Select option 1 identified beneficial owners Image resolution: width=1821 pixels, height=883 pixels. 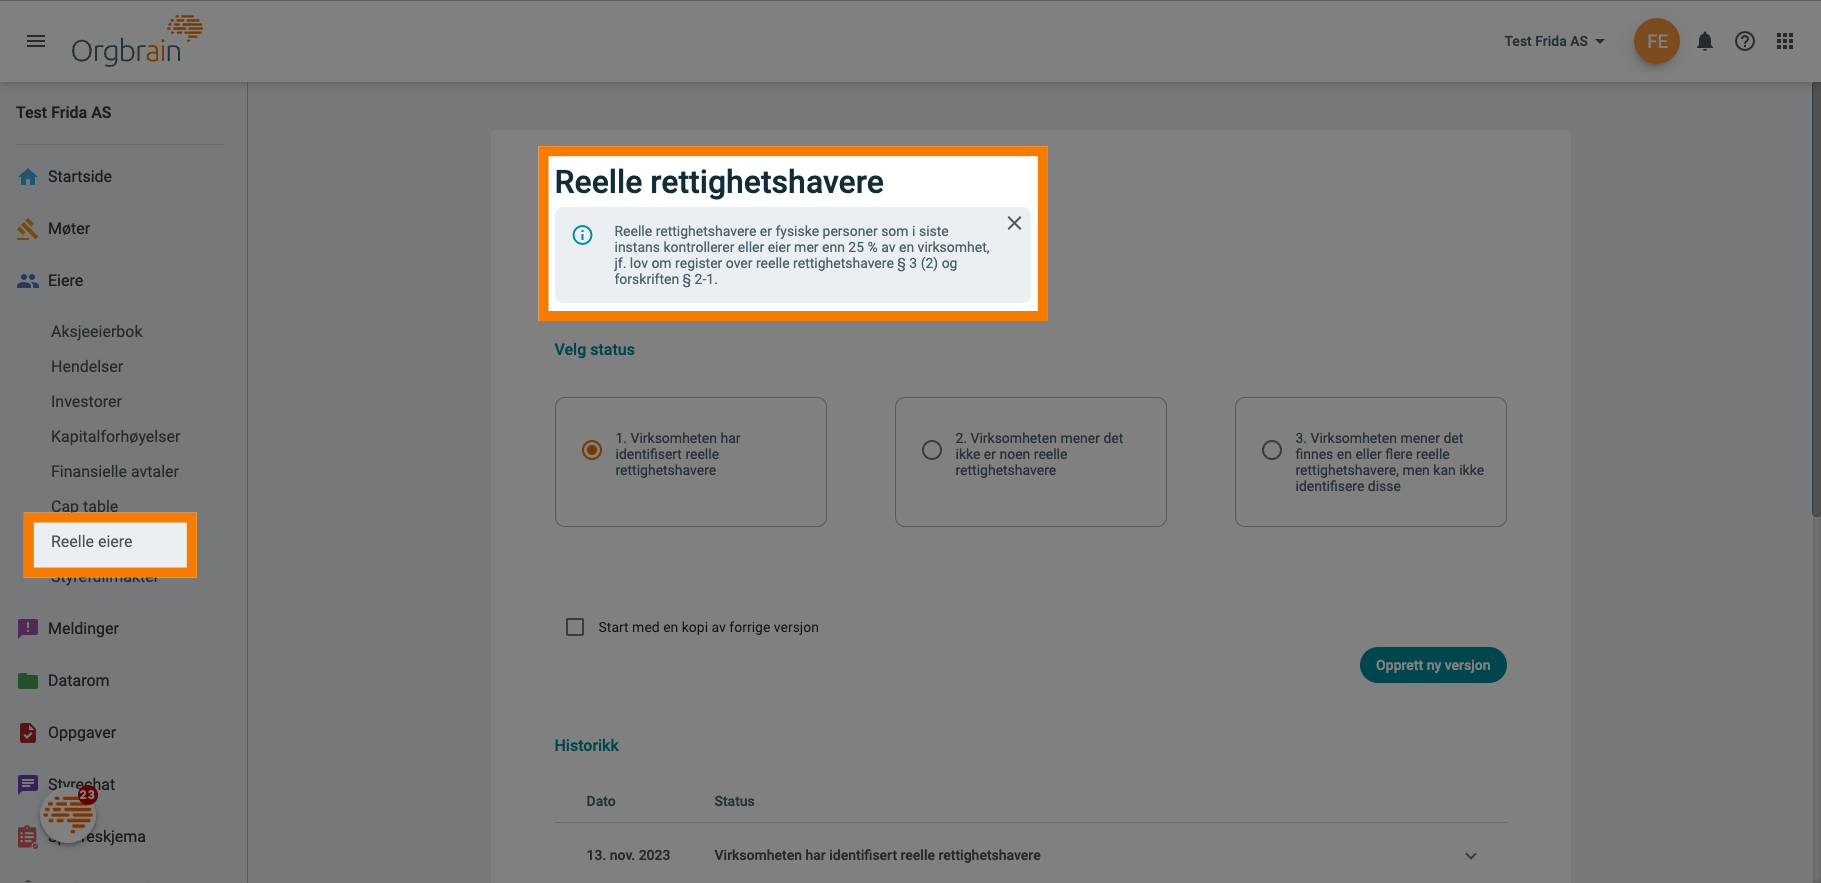pyautogui.click(x=592, y=450)
